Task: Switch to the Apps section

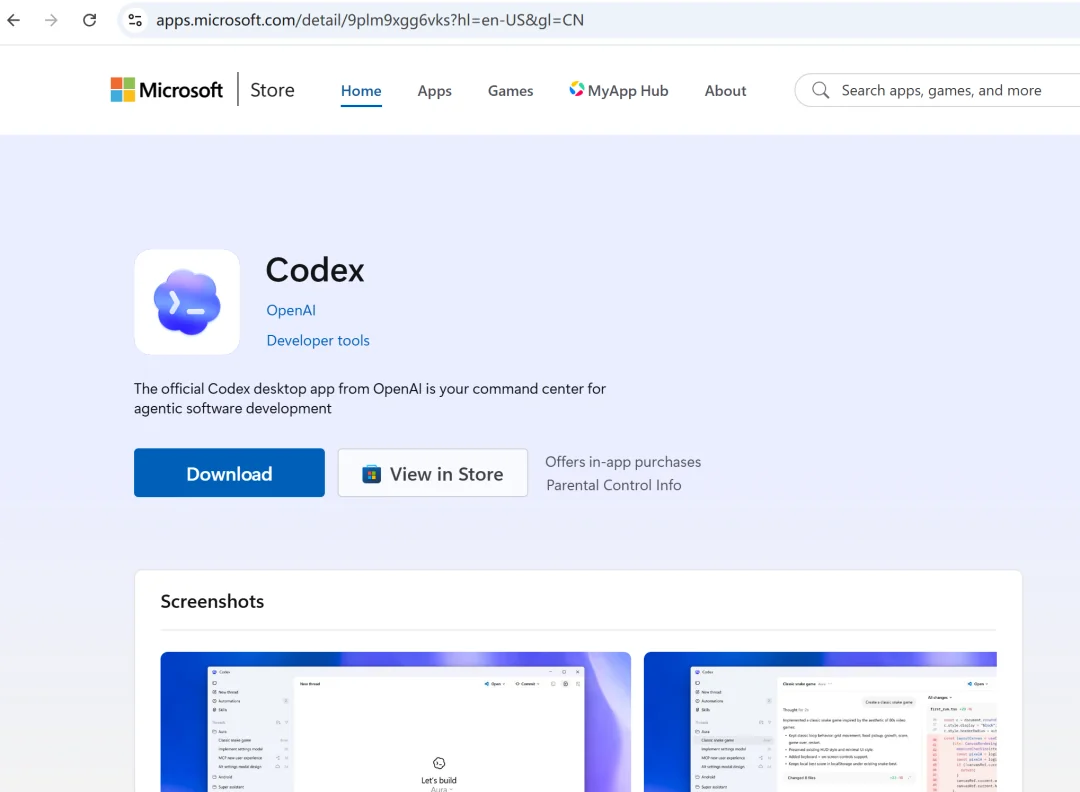Action: click(x=434, y=90)
